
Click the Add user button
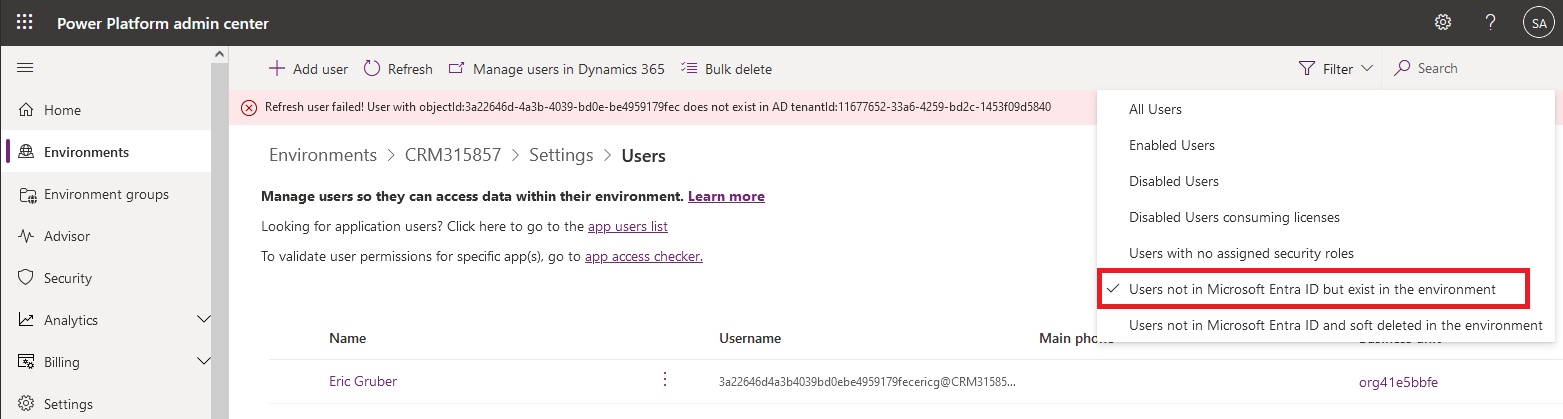coord(308,69)
